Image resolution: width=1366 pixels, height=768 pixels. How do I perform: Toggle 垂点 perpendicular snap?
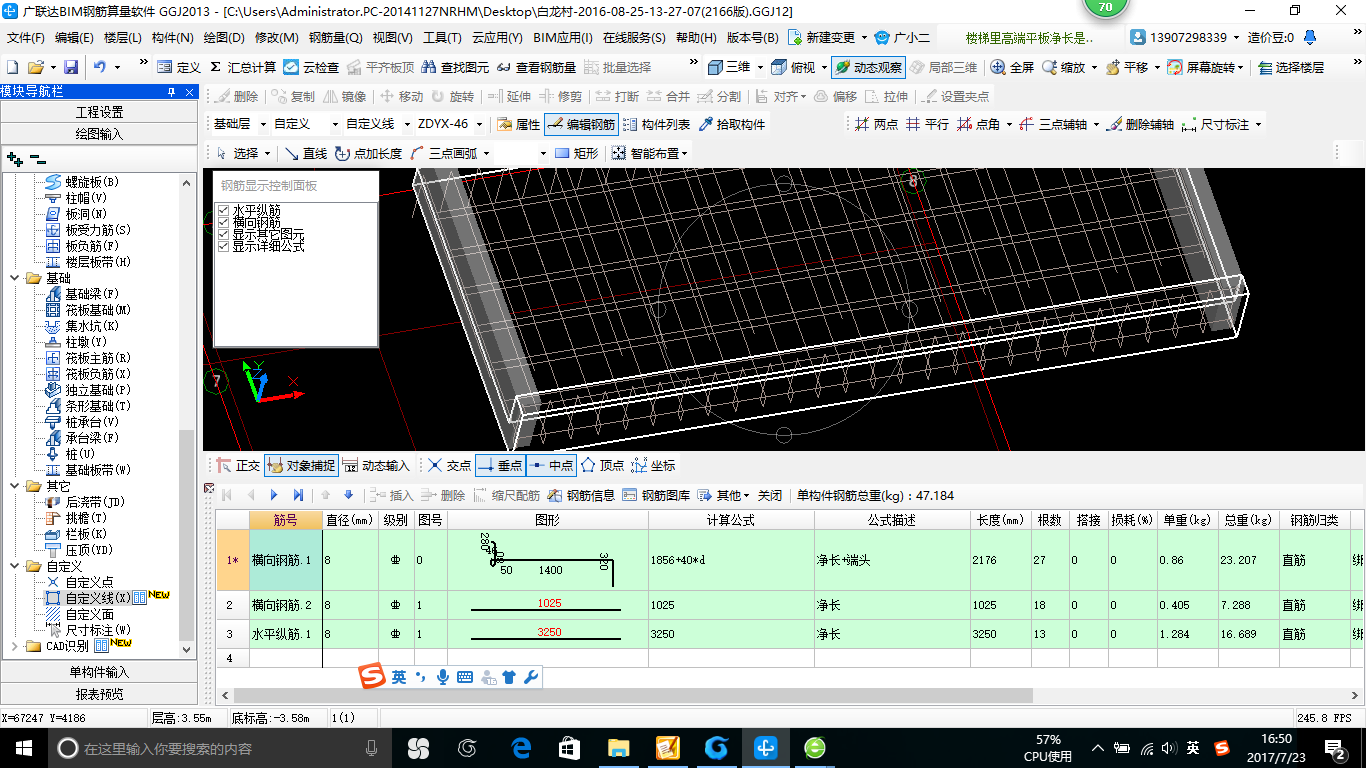[500, 465]
